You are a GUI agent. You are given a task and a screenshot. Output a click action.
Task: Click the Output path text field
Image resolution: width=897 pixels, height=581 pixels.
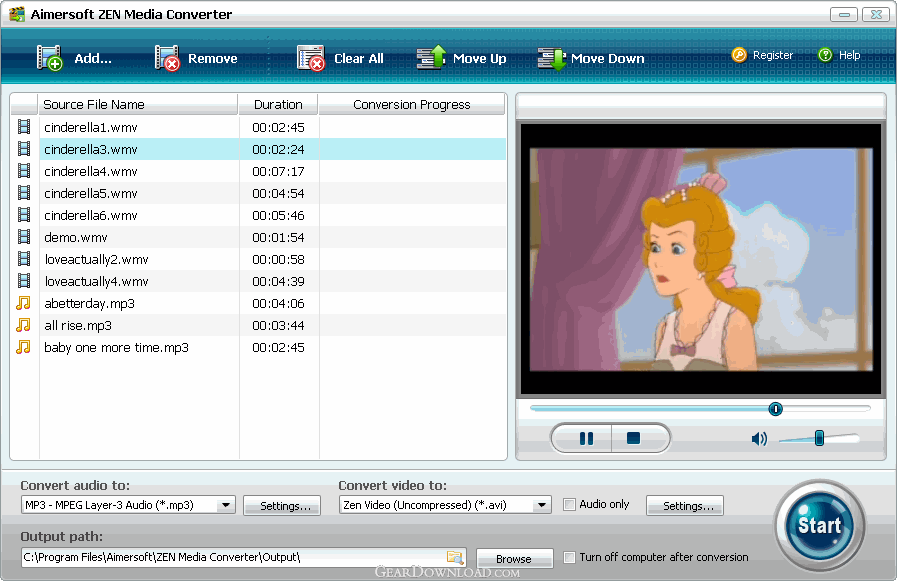244,557
